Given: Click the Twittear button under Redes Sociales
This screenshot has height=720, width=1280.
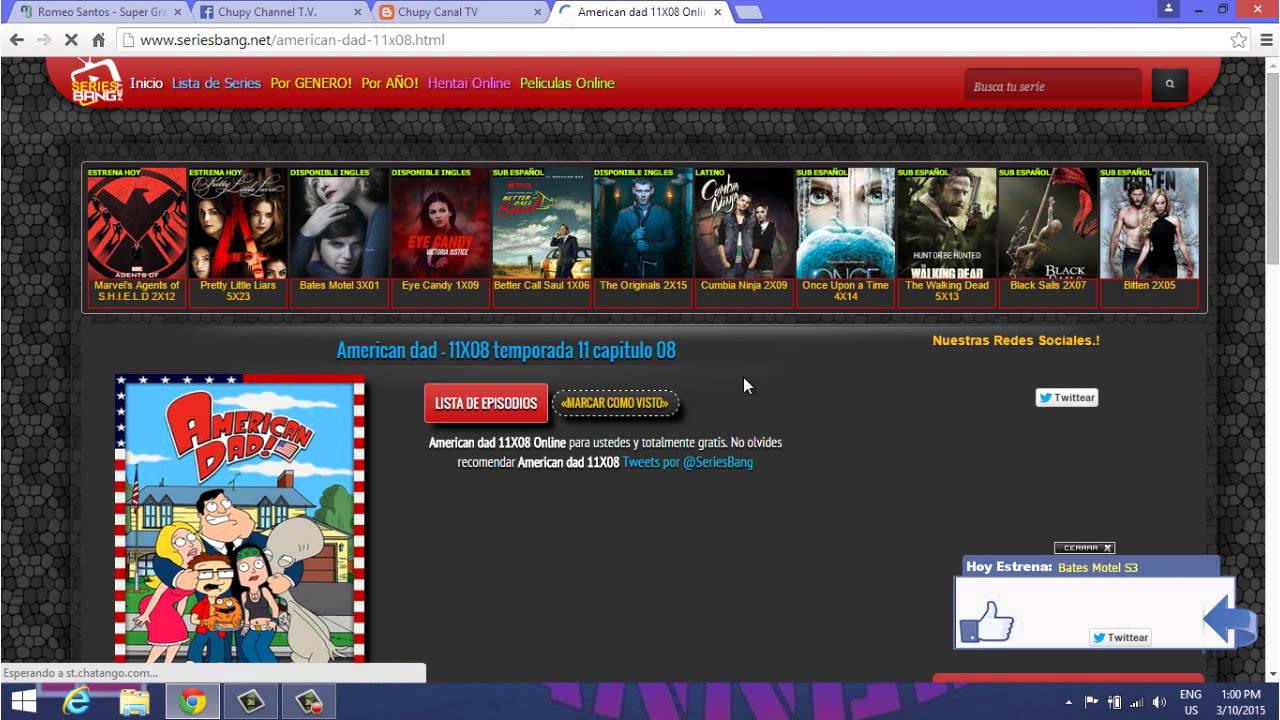Looking at the screenshot, I should coord(1066,397).
